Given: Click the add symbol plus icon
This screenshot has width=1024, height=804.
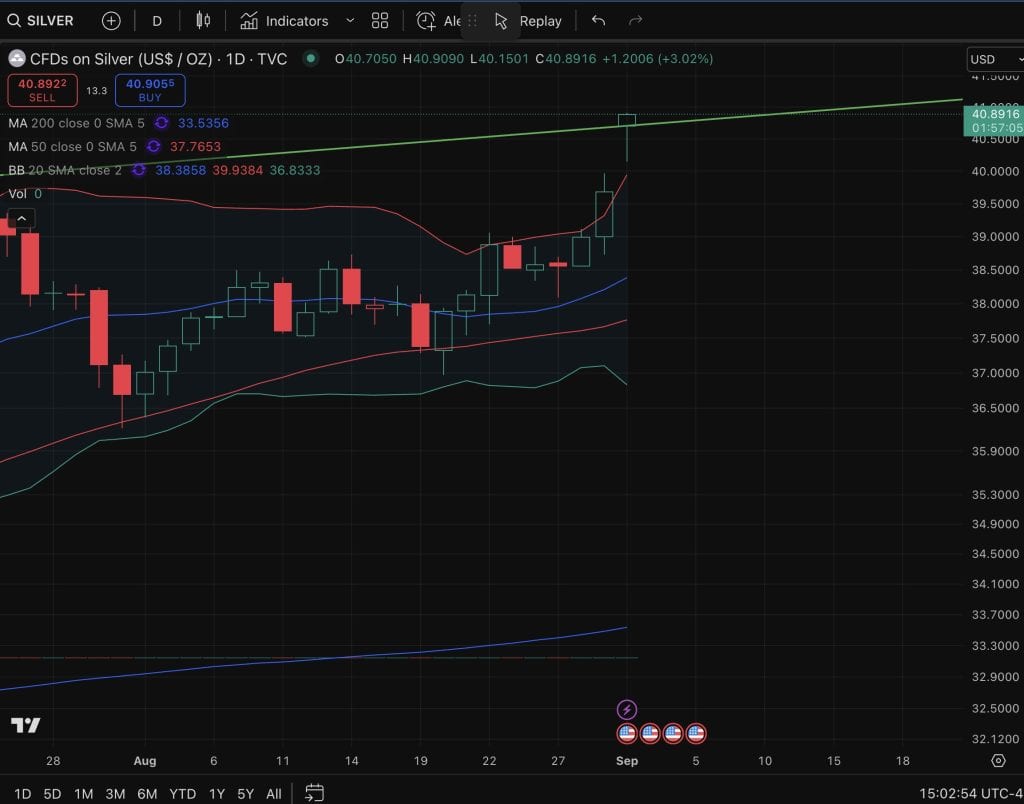Looking at the screenshot, I should (111, 21).
